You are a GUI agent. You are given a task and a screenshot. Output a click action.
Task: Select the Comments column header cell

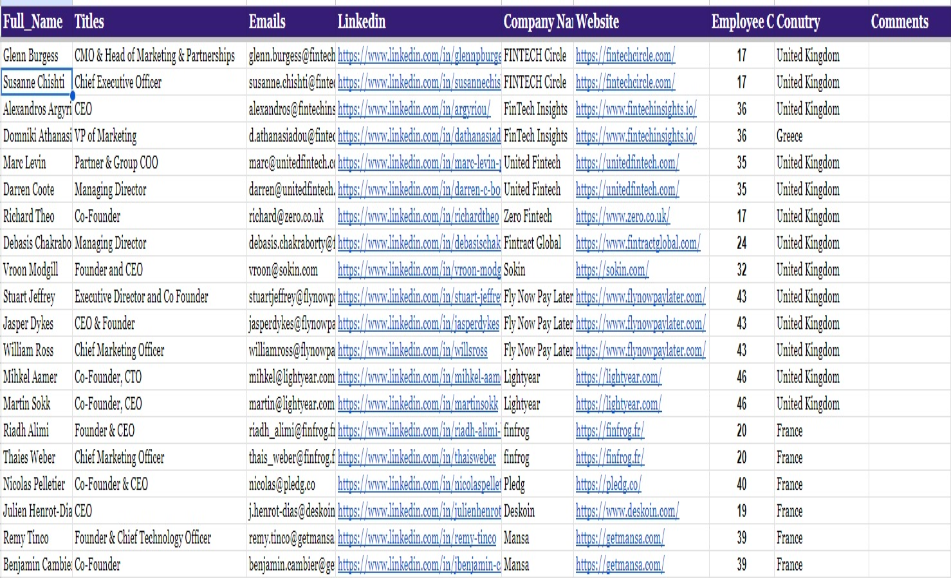(900, 21)
